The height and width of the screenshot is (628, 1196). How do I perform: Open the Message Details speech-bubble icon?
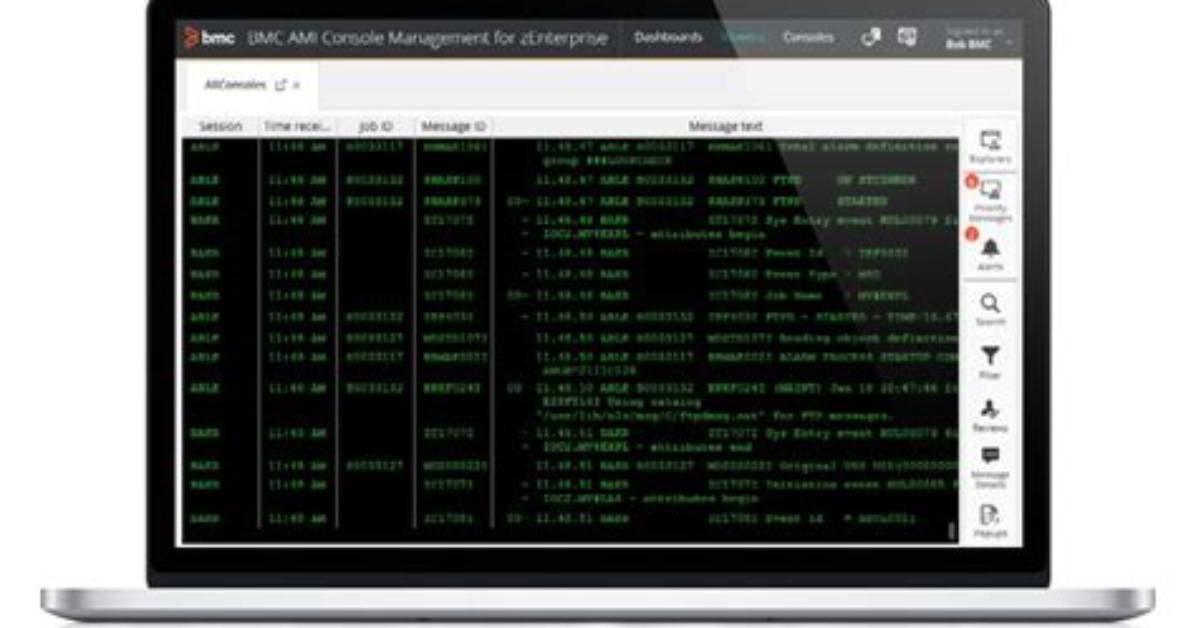pyautogui.click(x=990, y=456)
